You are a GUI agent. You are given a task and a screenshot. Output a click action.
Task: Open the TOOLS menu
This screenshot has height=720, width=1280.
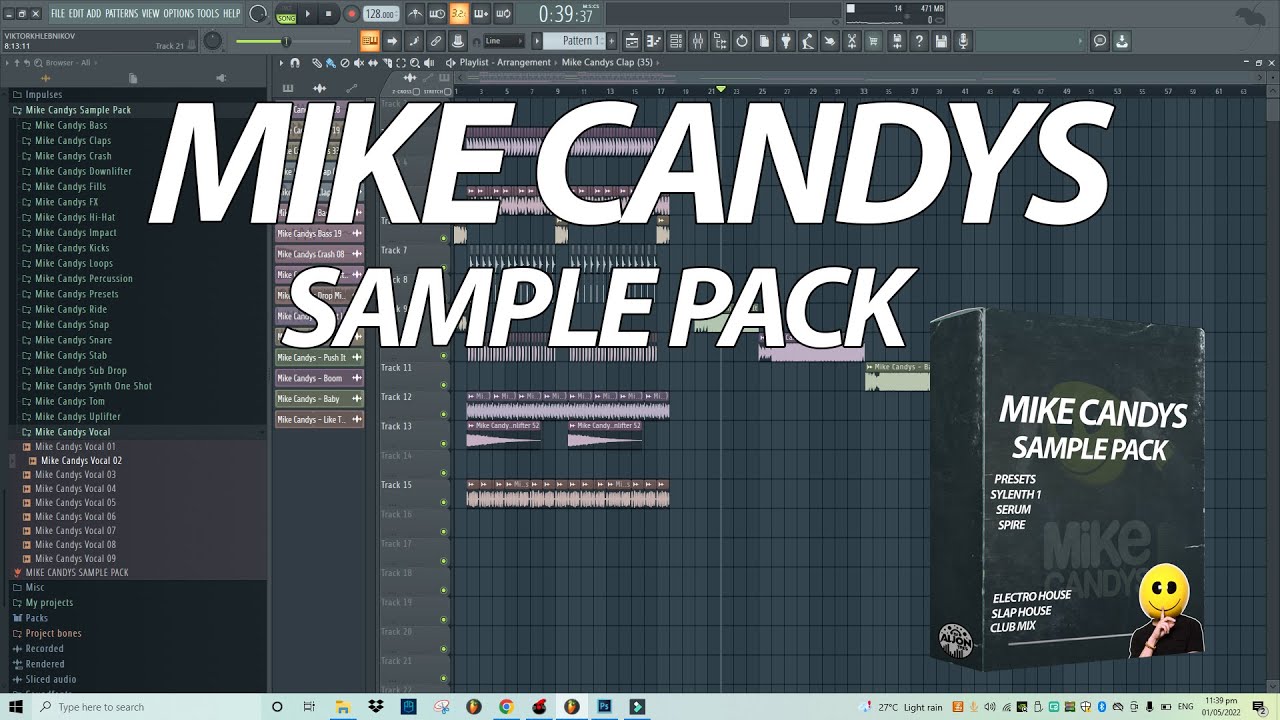pyautogui.click(x=207, y=14)
